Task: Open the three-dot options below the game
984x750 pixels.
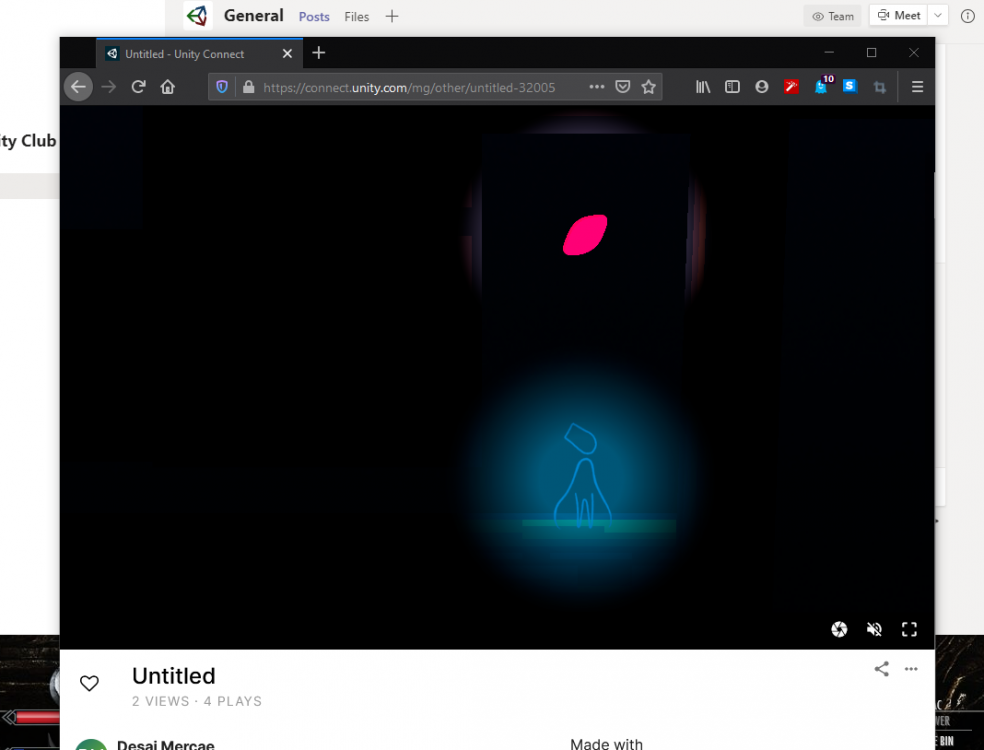Action: (911, 669)
